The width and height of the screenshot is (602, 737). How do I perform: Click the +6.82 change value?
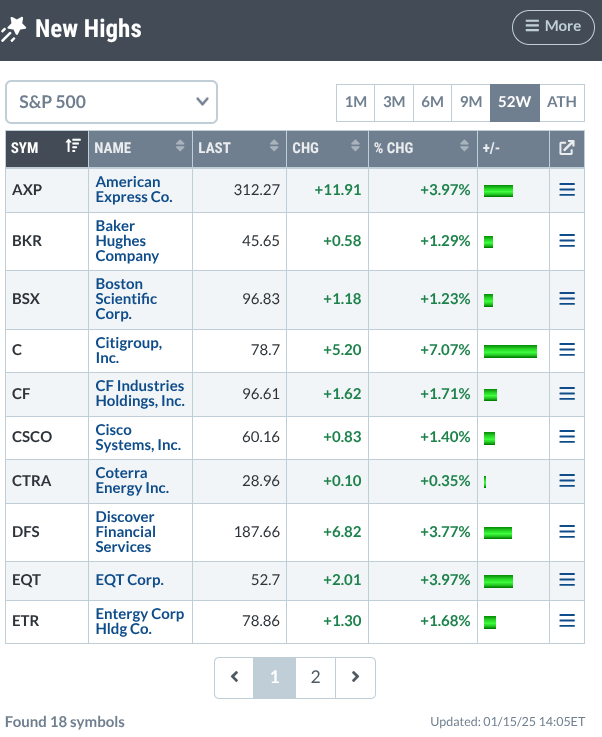342,532
